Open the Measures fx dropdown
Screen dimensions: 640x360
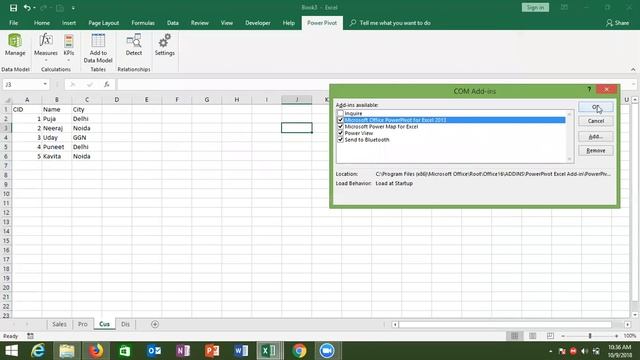[x=46, y=47]
